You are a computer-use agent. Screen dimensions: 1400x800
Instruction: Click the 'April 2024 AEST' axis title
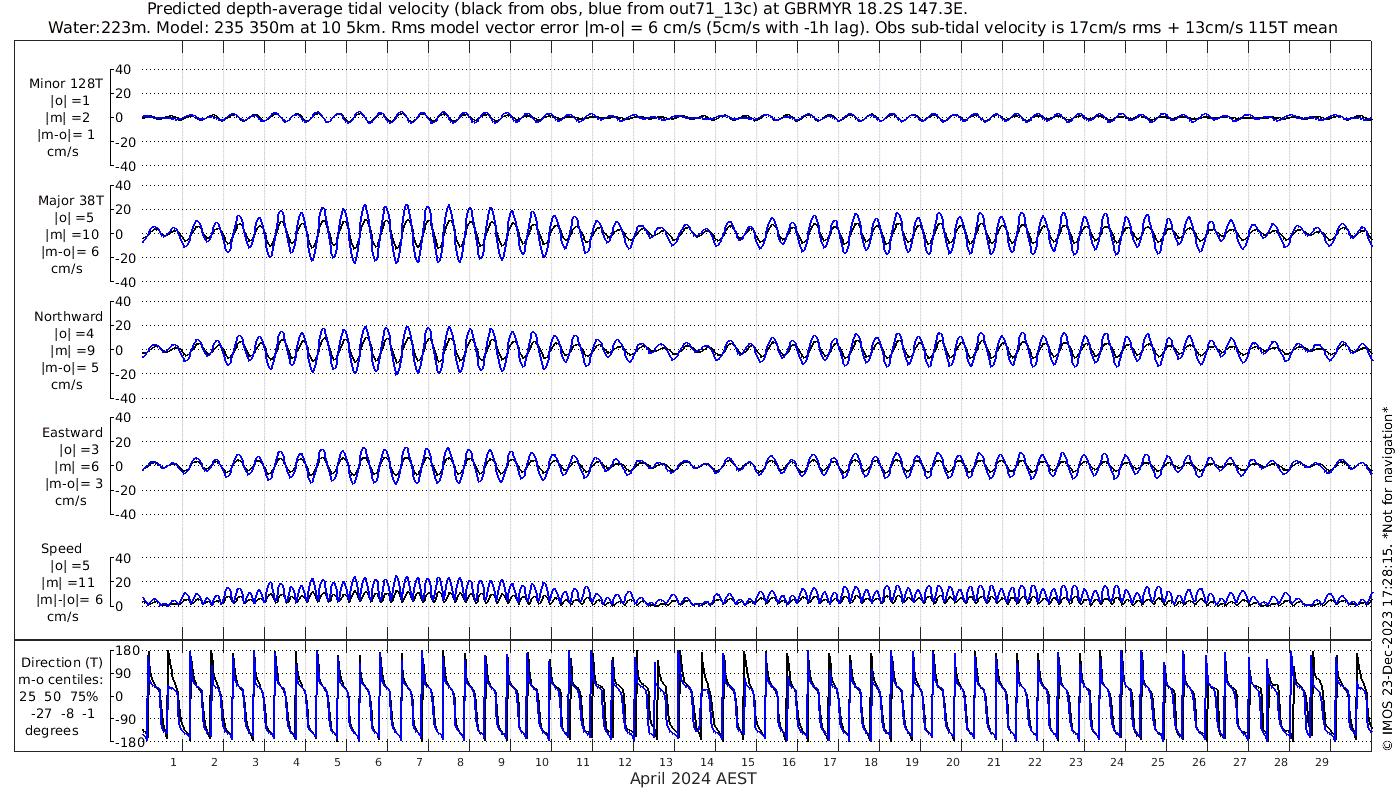tap(693, 778)
